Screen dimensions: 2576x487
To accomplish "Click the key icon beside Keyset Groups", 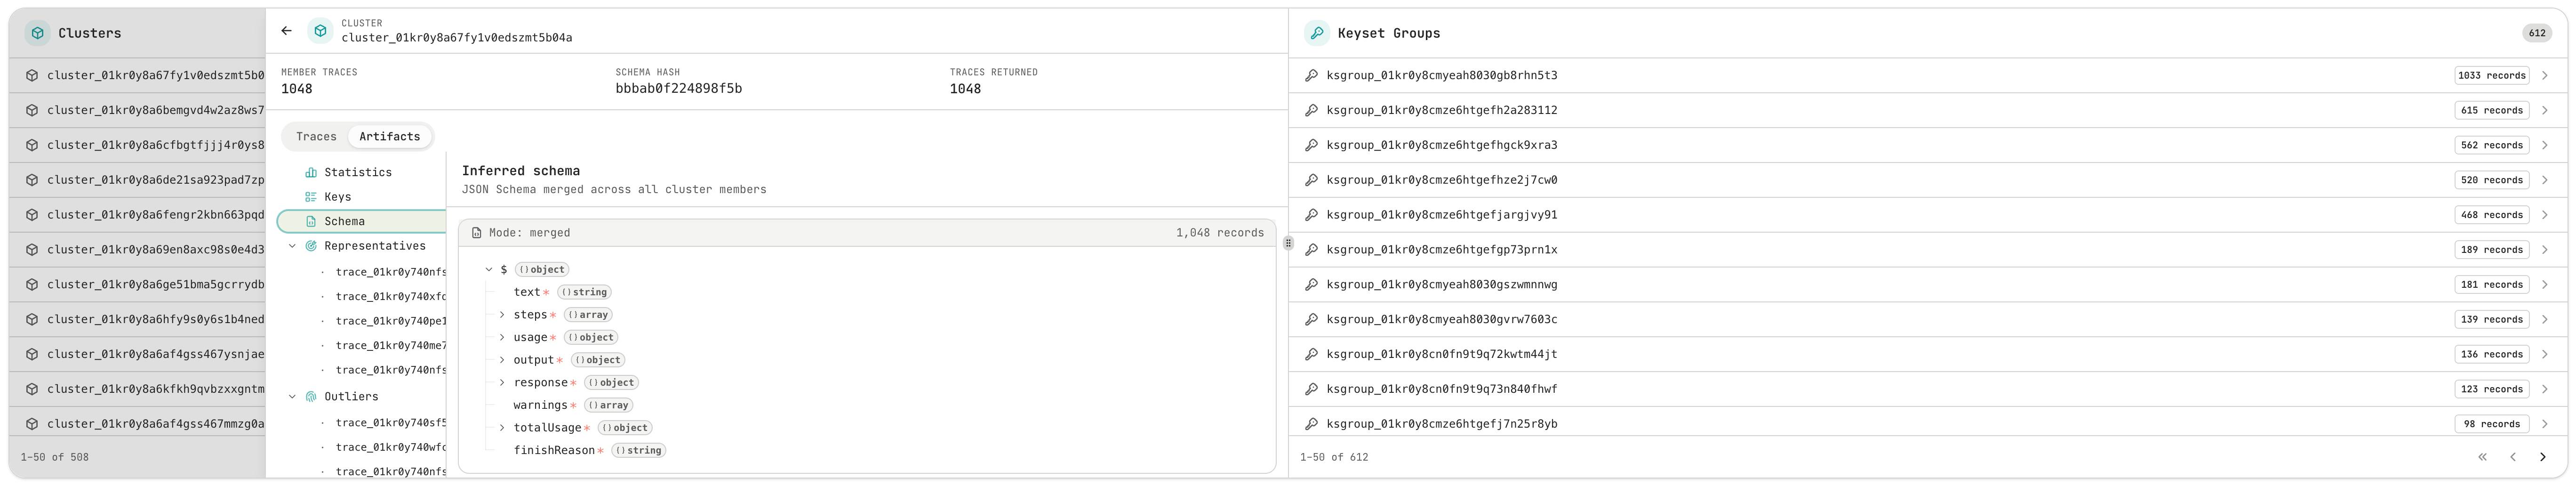I will (1317, 33).
